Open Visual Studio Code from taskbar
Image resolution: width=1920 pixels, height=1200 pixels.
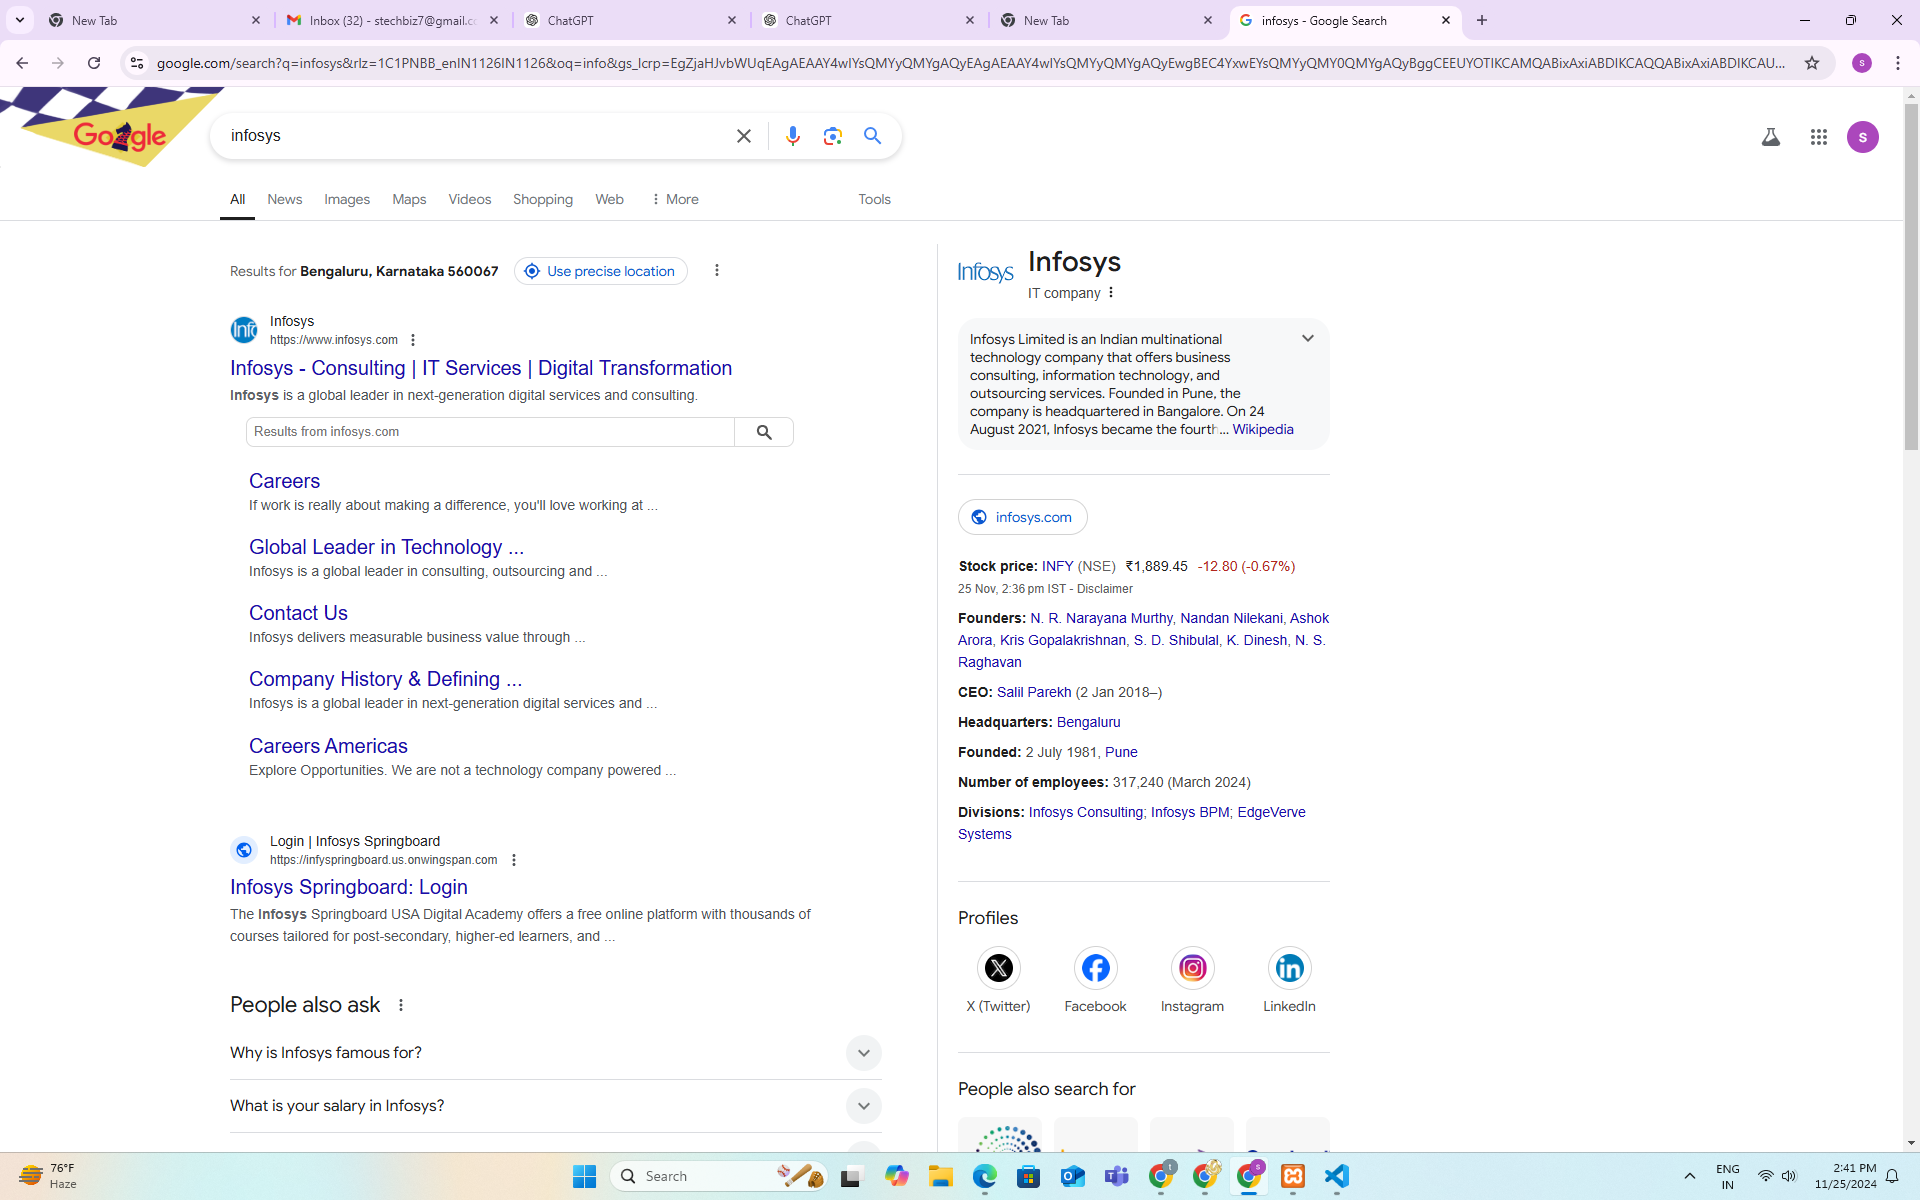point(1336,1176)
